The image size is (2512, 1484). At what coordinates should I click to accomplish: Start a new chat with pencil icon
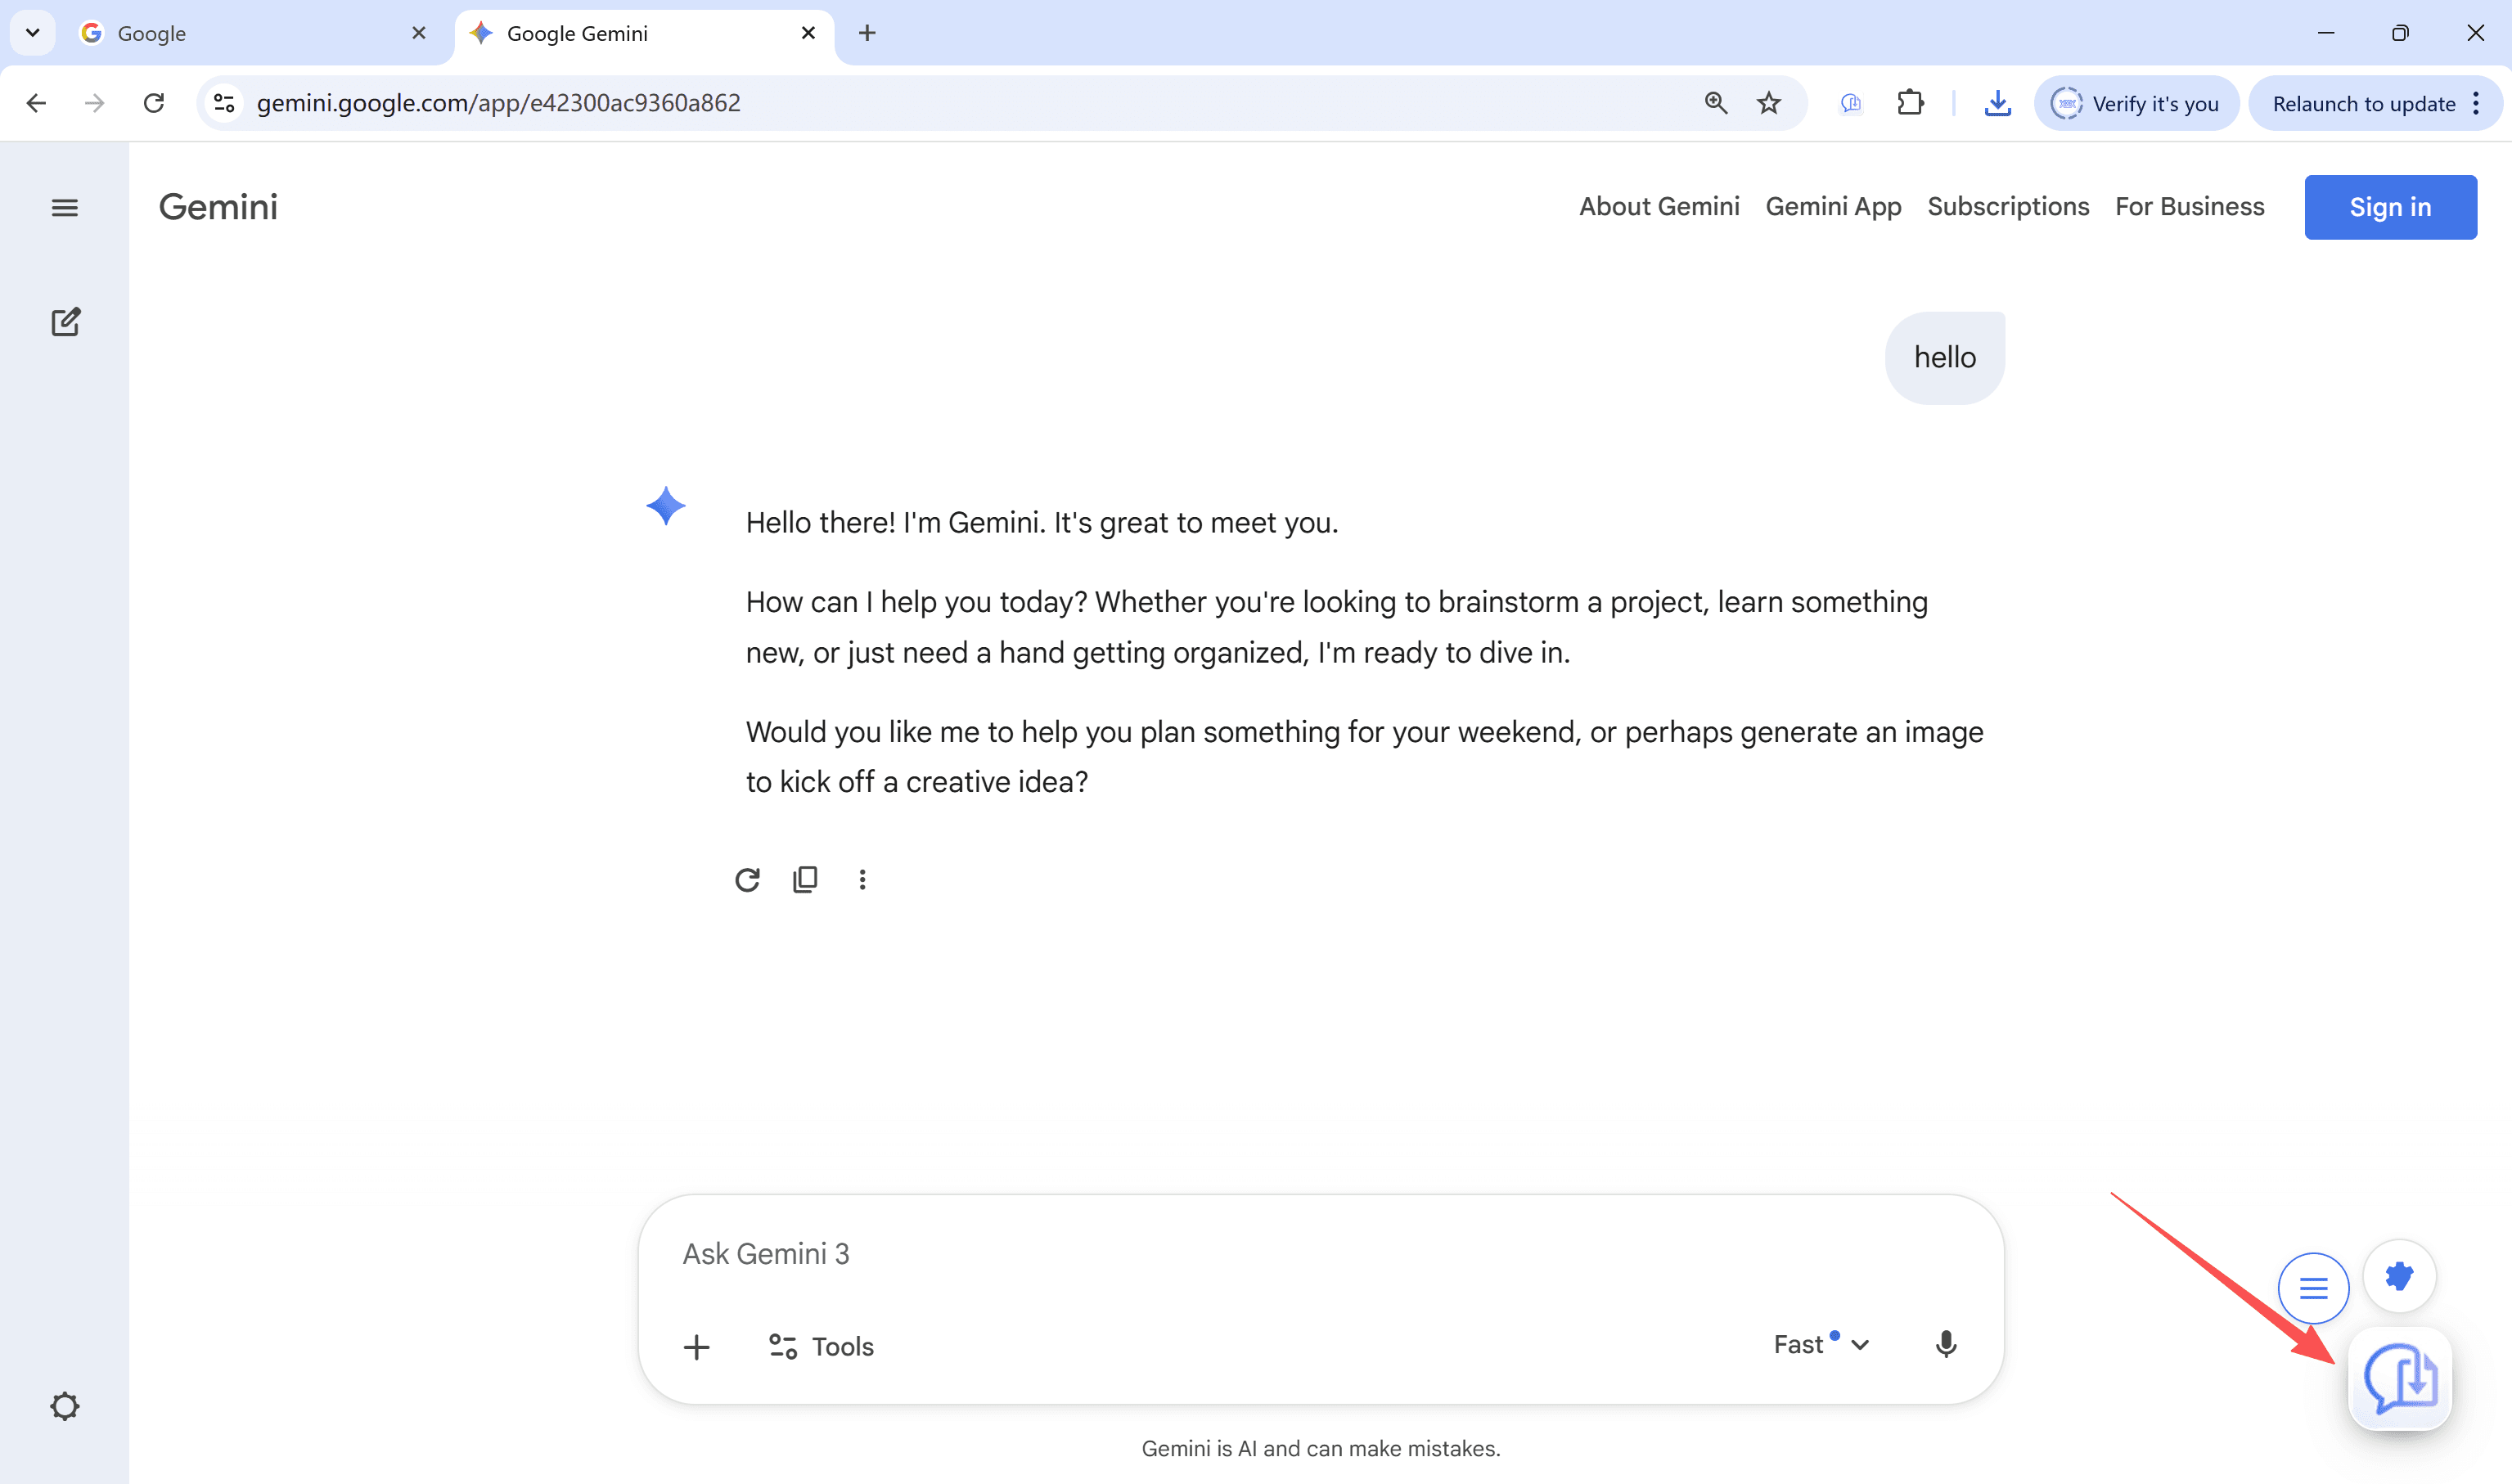pos(65,322)
